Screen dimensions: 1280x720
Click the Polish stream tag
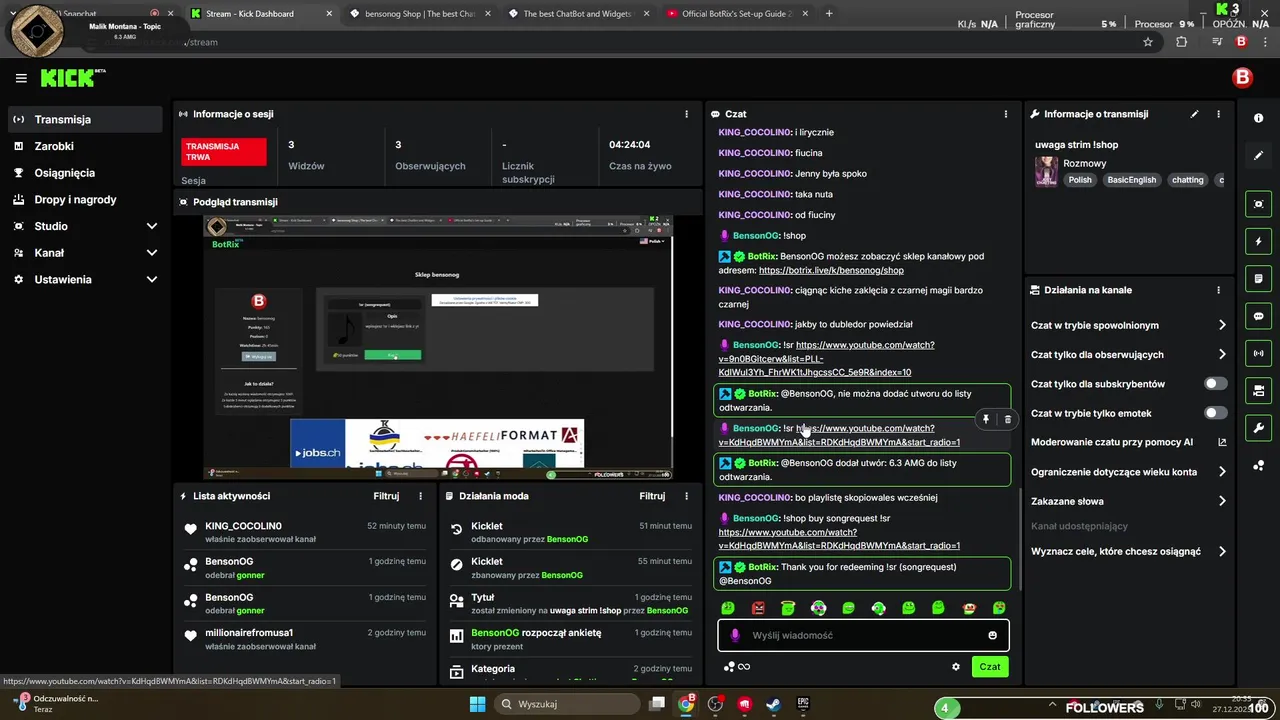coord(1080,180)
